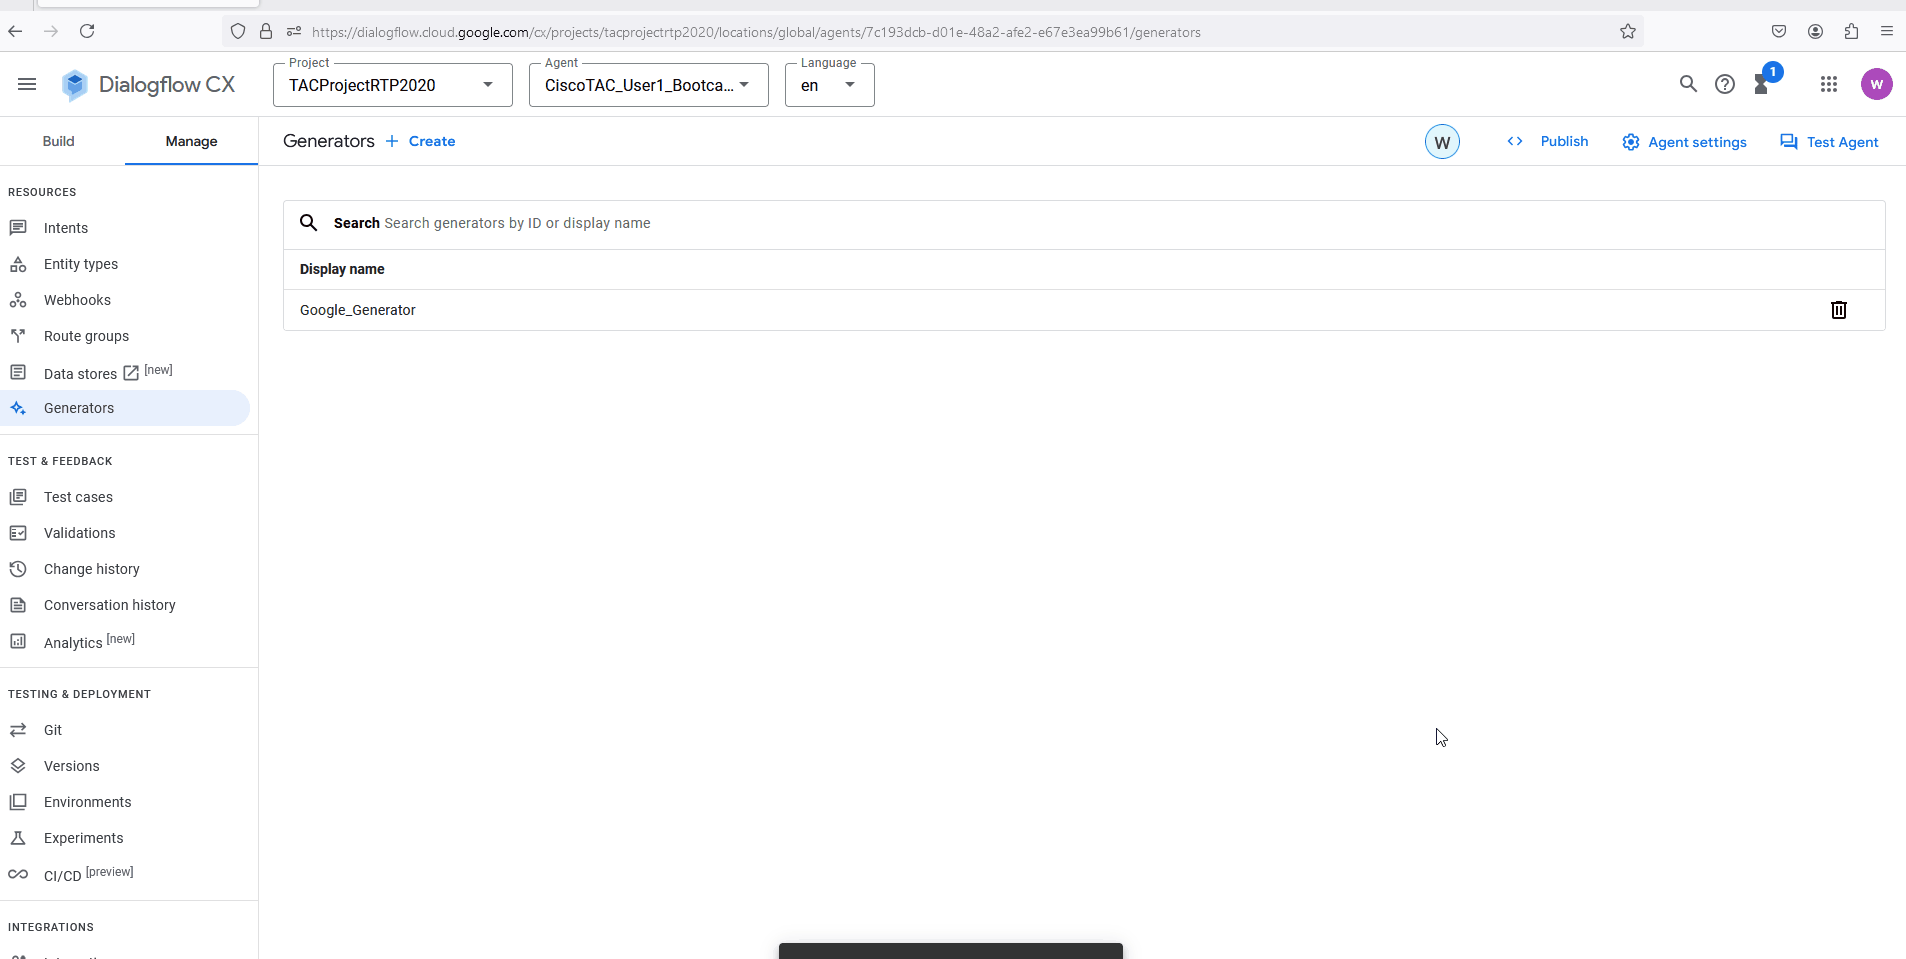Click the Display name column header
Image resolution: width=1906 pixels, height=959 pixels.
click(x=342, y=269)
